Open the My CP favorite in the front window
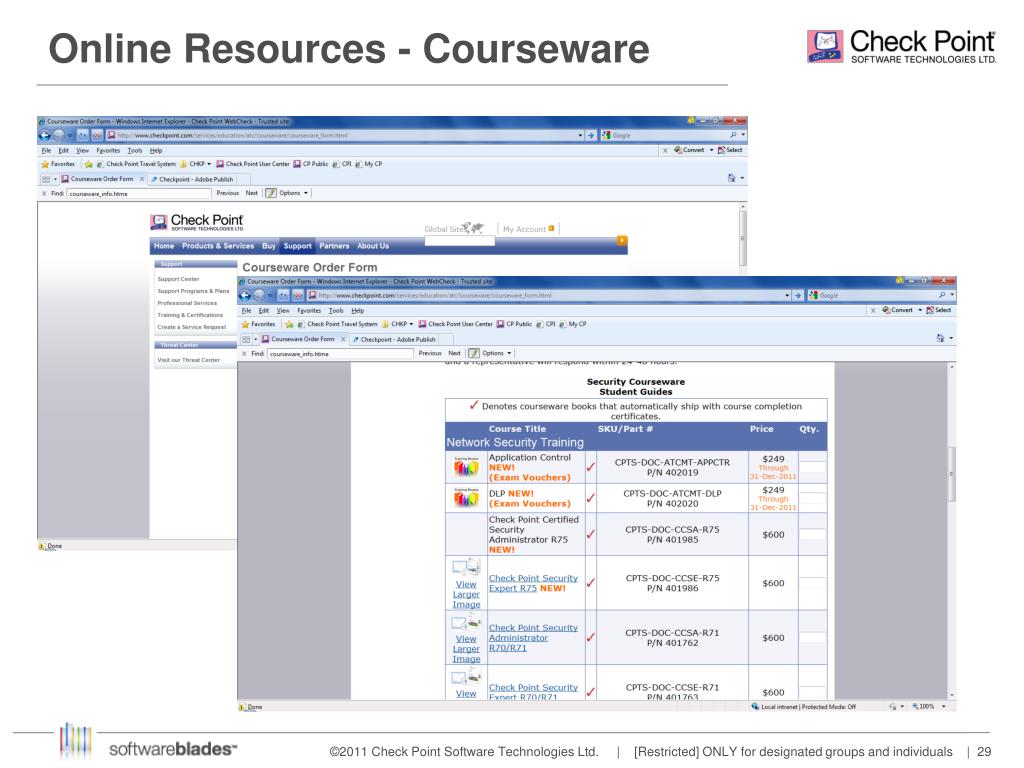Viewport: 1024px width, 768px height. tap(573, 324)
